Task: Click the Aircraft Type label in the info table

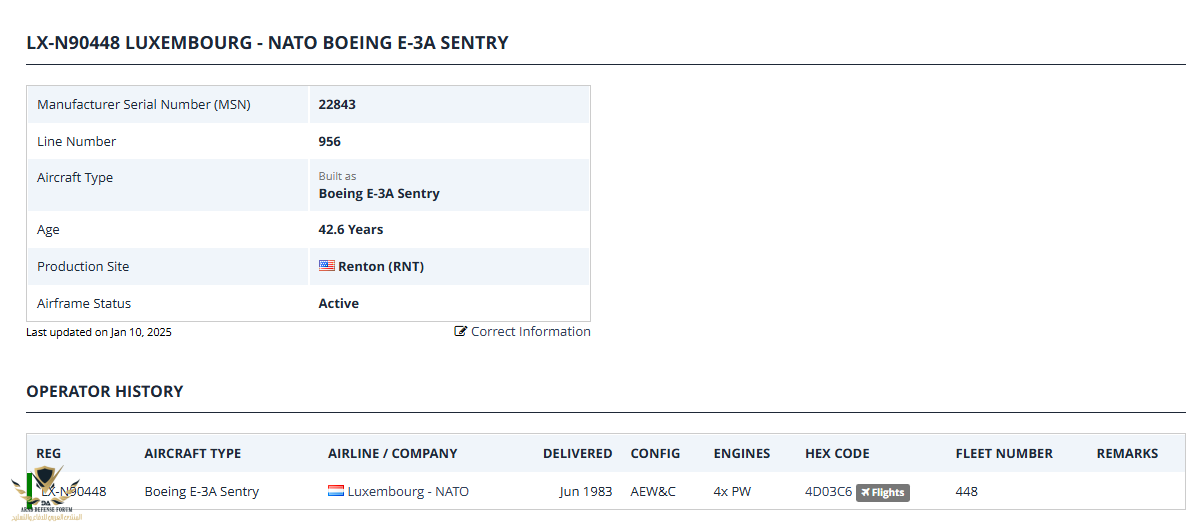Action: [x=74, y=178]
